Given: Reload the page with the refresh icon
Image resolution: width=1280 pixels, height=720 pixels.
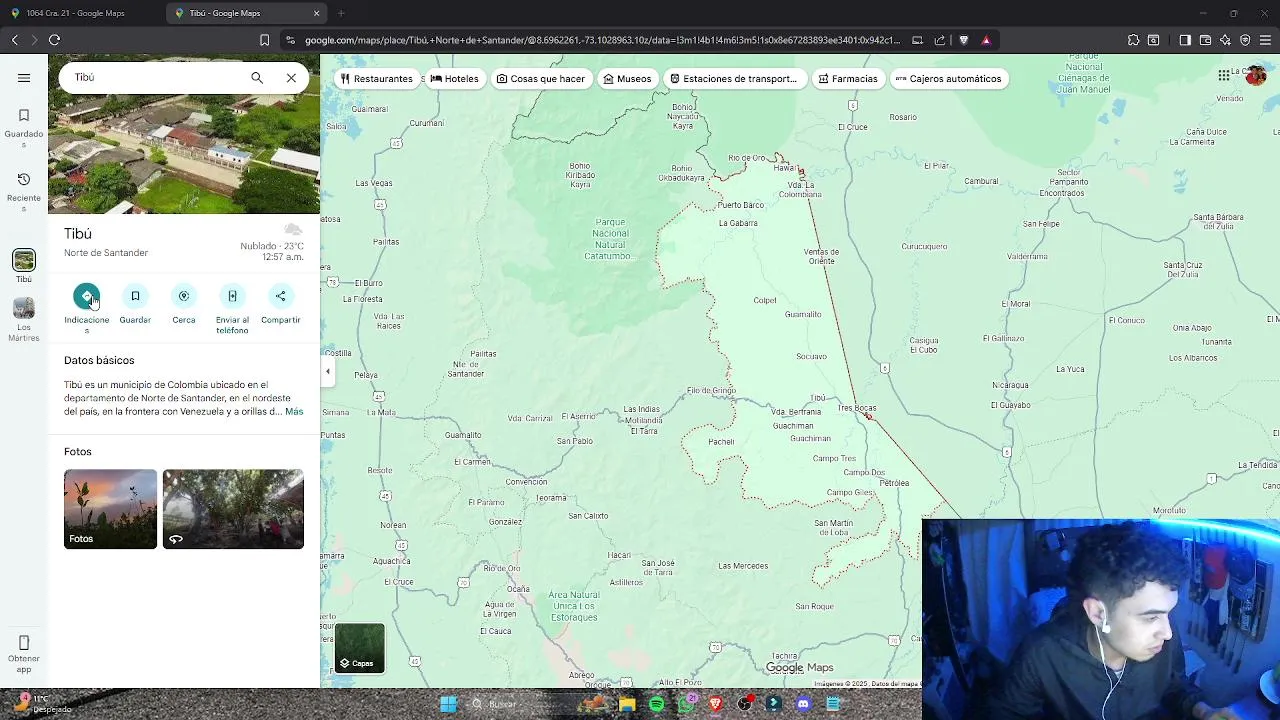Looking at the screenshot, I should [x=54, y=40].
